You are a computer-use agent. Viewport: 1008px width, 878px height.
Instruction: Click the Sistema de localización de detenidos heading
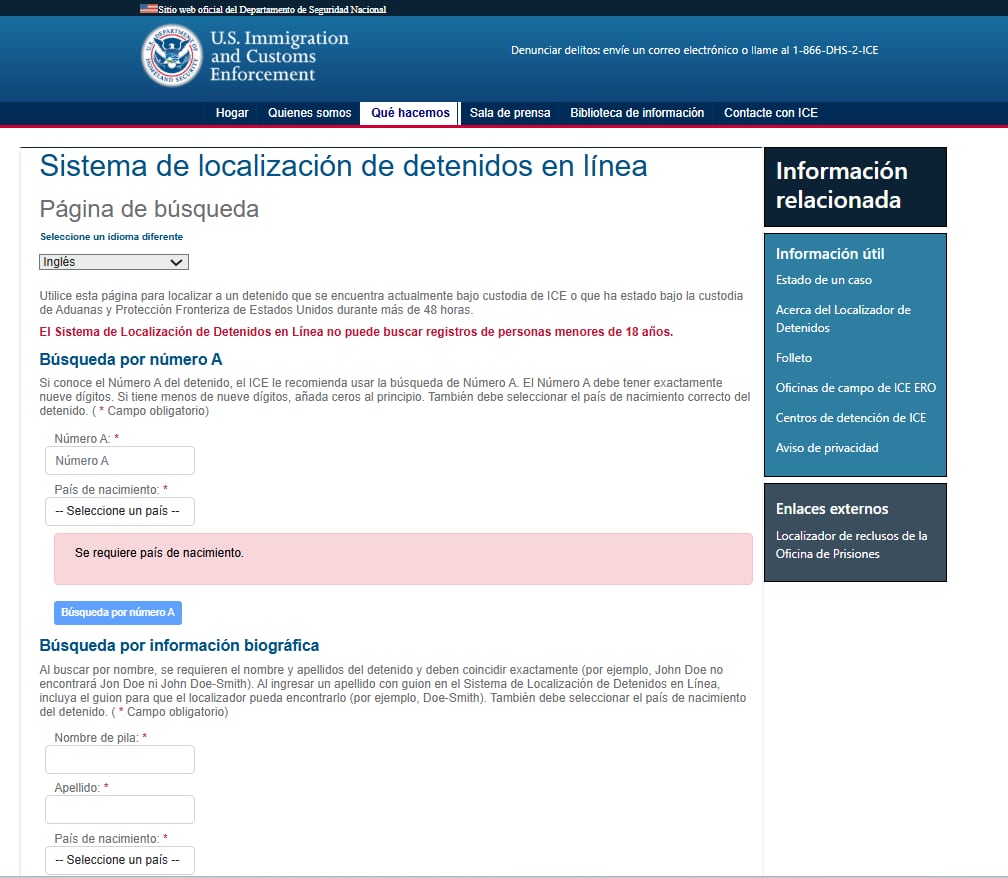click(x=343, y=166)
